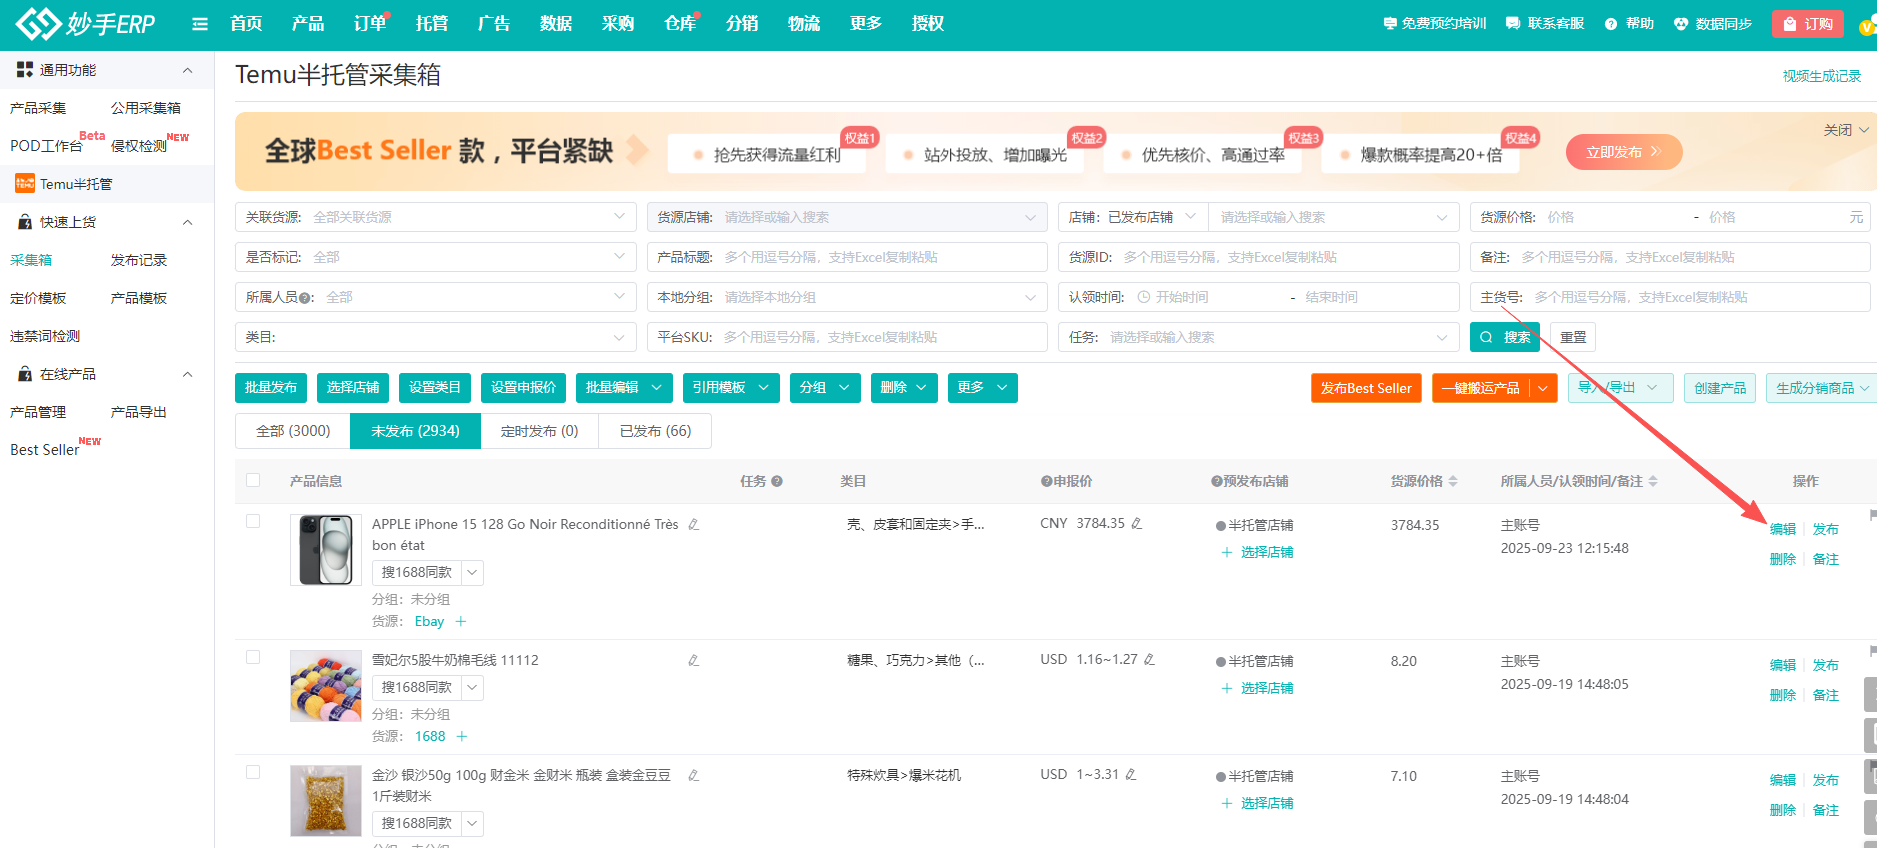Click the iPhone 15 product thumbnail
The width and height of the screenshot is (1877, 848).
coord(326,550)
